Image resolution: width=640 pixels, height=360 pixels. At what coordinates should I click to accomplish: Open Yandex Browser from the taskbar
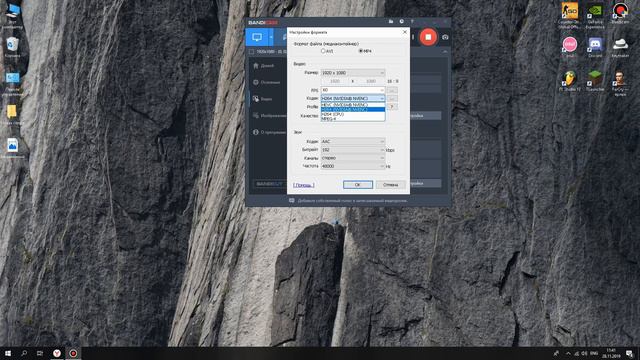pyautogui.click(x=57, y=353)
